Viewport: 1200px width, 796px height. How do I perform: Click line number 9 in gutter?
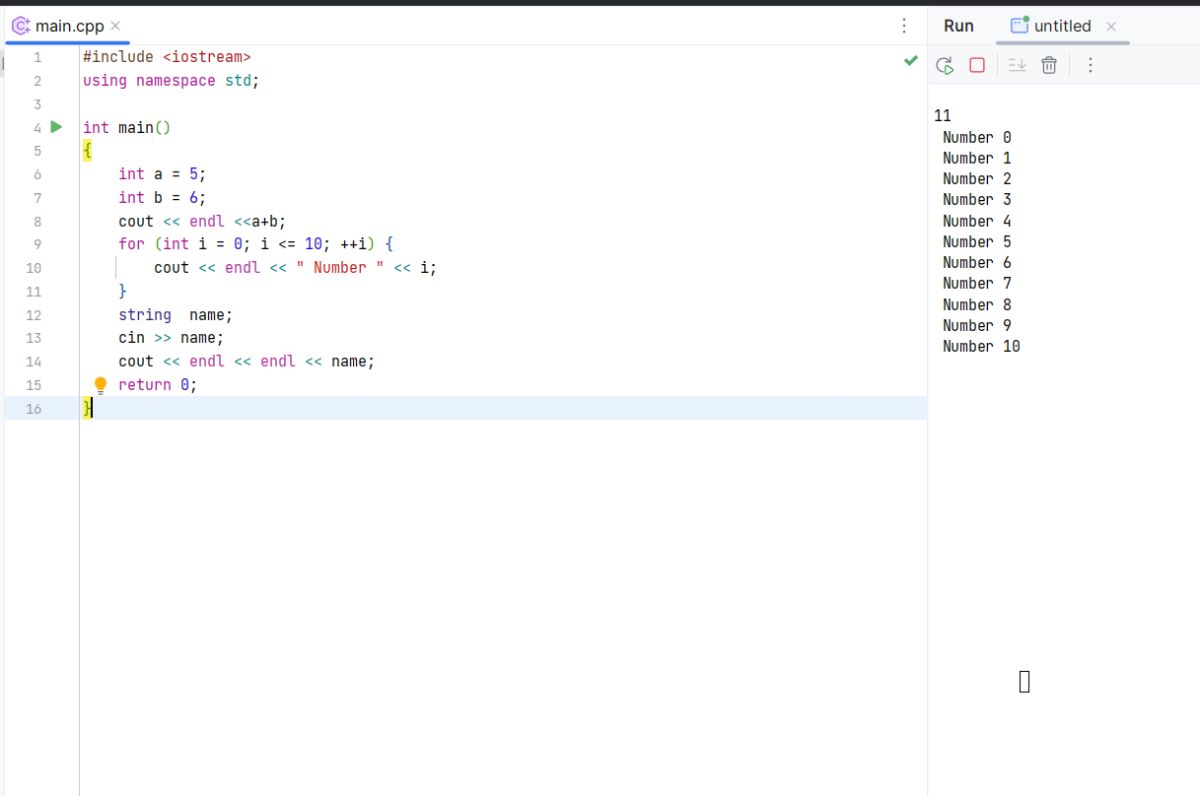[x=37, y=244]
